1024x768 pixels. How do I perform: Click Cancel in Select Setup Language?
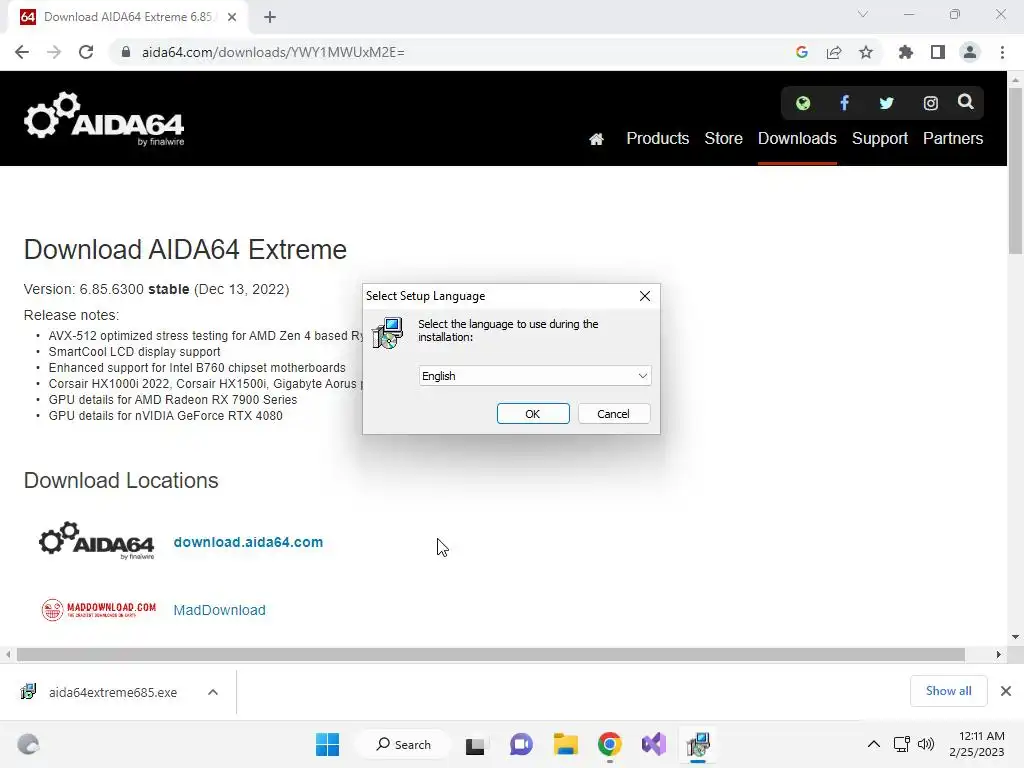tap(613, 413)
